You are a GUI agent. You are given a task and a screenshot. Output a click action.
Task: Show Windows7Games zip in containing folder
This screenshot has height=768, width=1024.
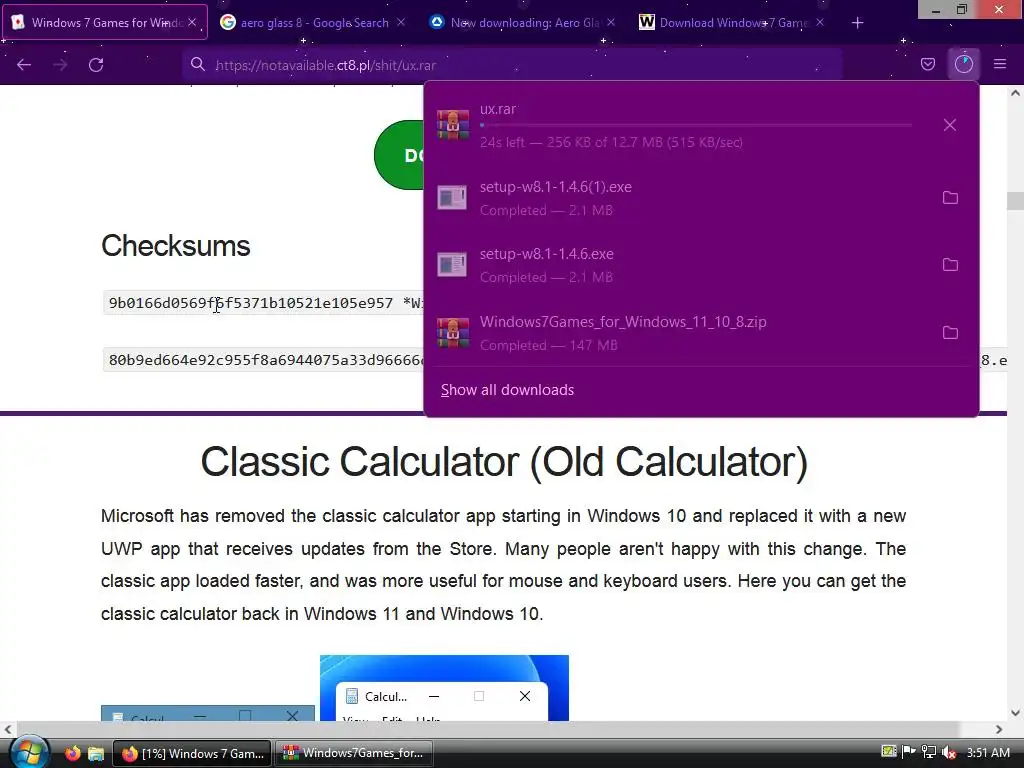point(950,332)
